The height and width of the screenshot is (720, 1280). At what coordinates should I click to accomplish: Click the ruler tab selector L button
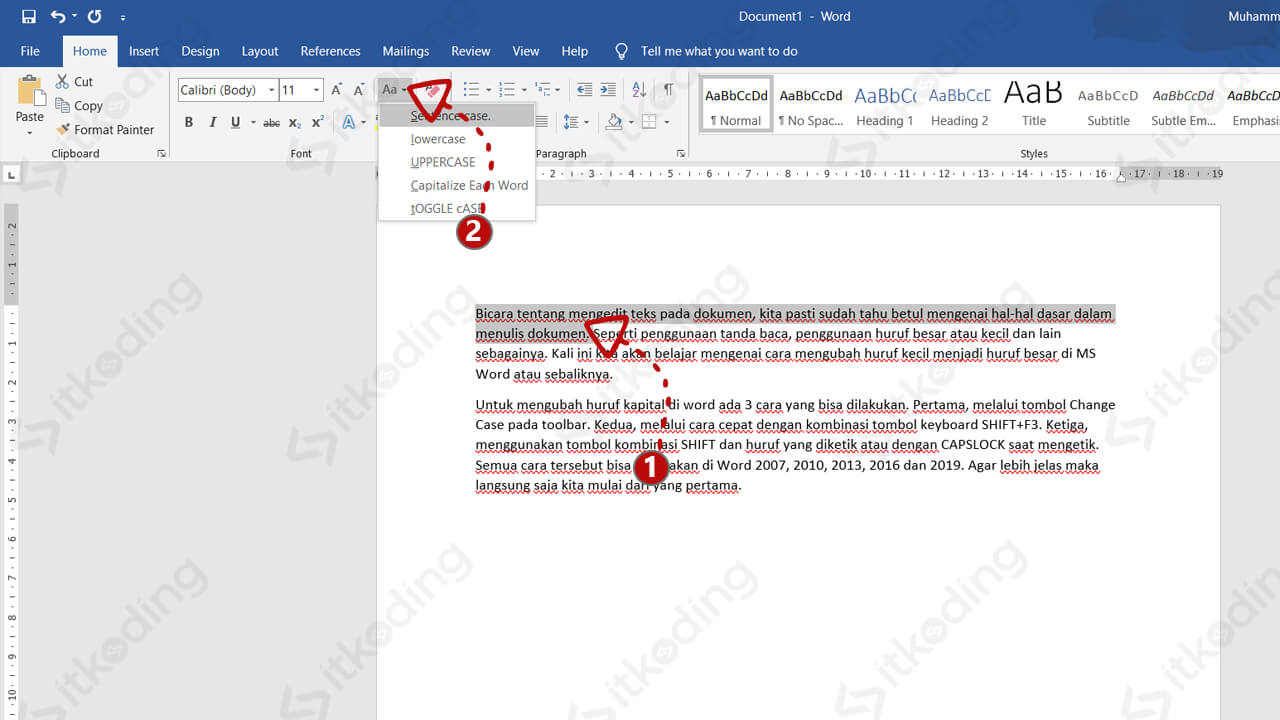coord(11,175)
